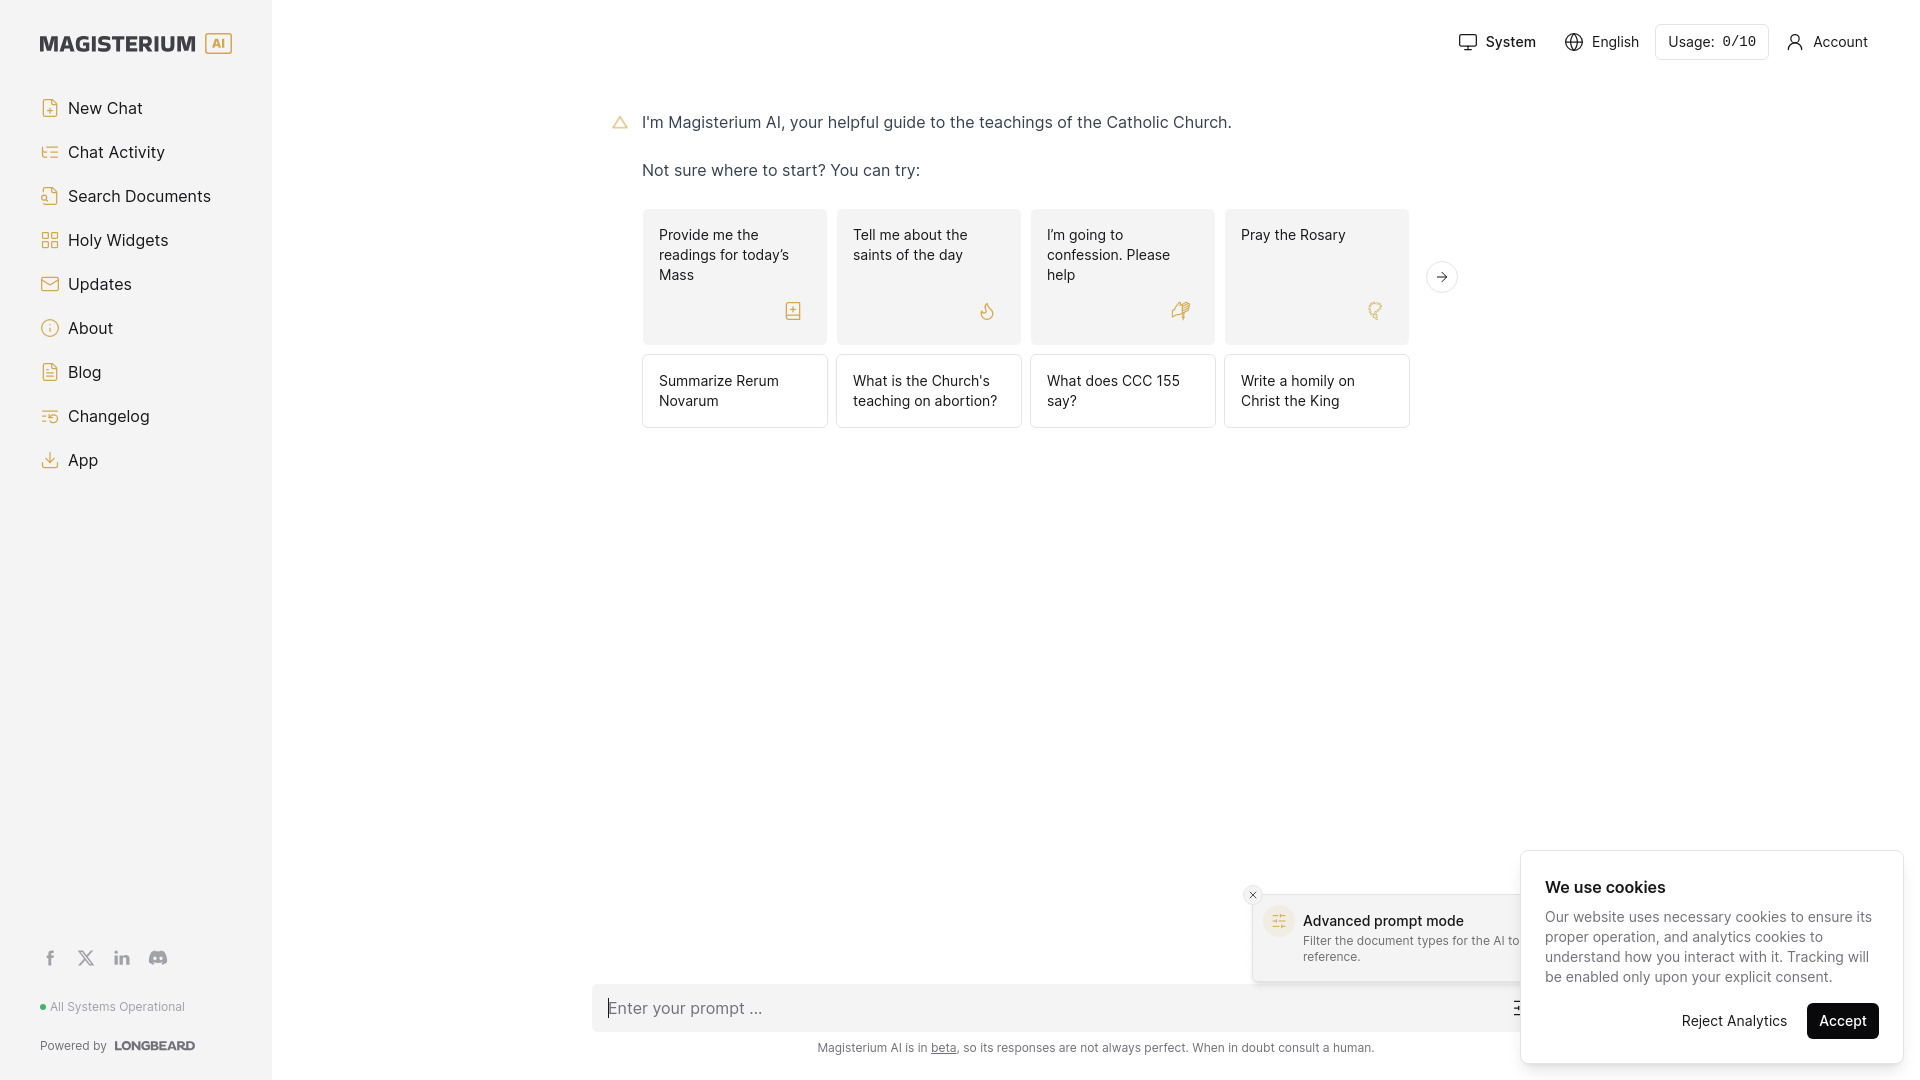Expand prompt input options
Viewport: 1920px width, 1080px height.
point(1520,1007)
